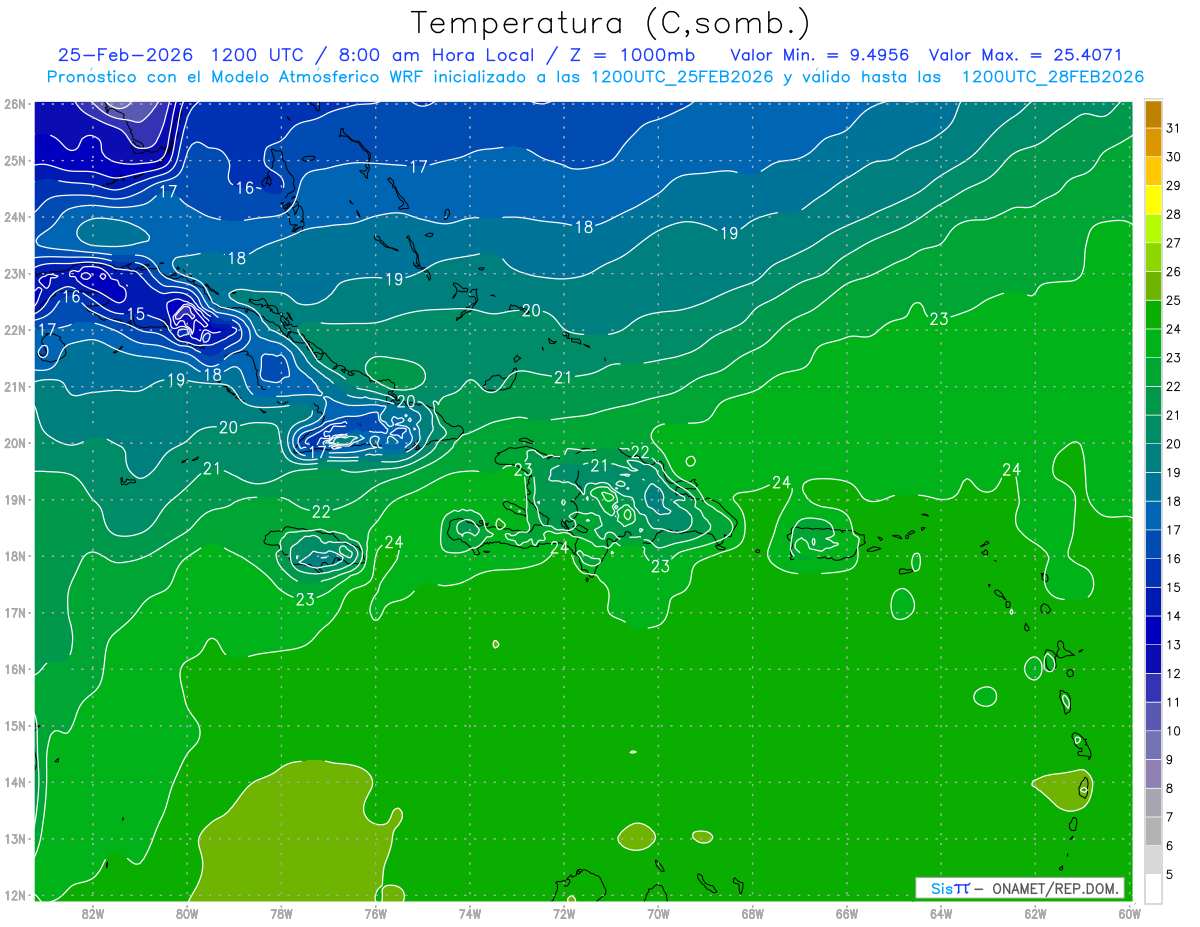1200x927 pixels.
Task: Select the "22" contour label near 78W 19N
Action: (321, 511)
